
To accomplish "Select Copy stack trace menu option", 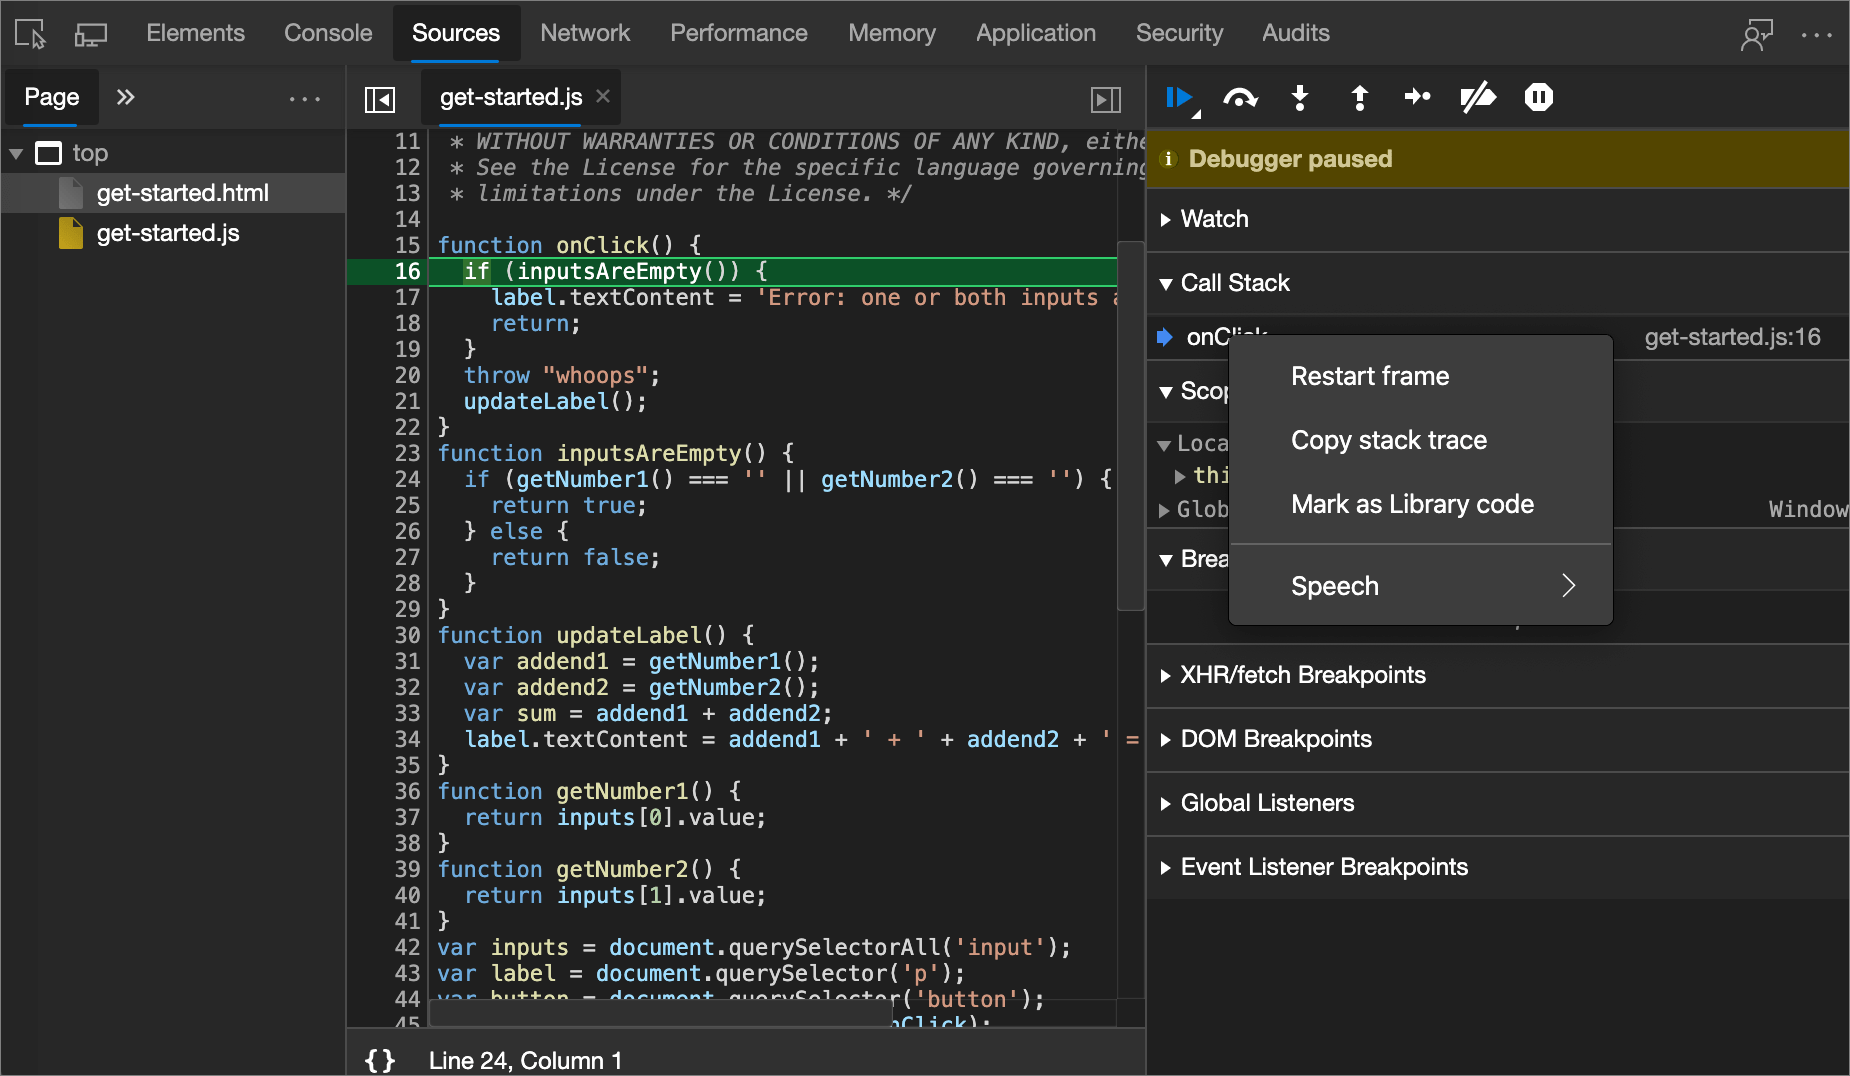I will (1389, 440).
